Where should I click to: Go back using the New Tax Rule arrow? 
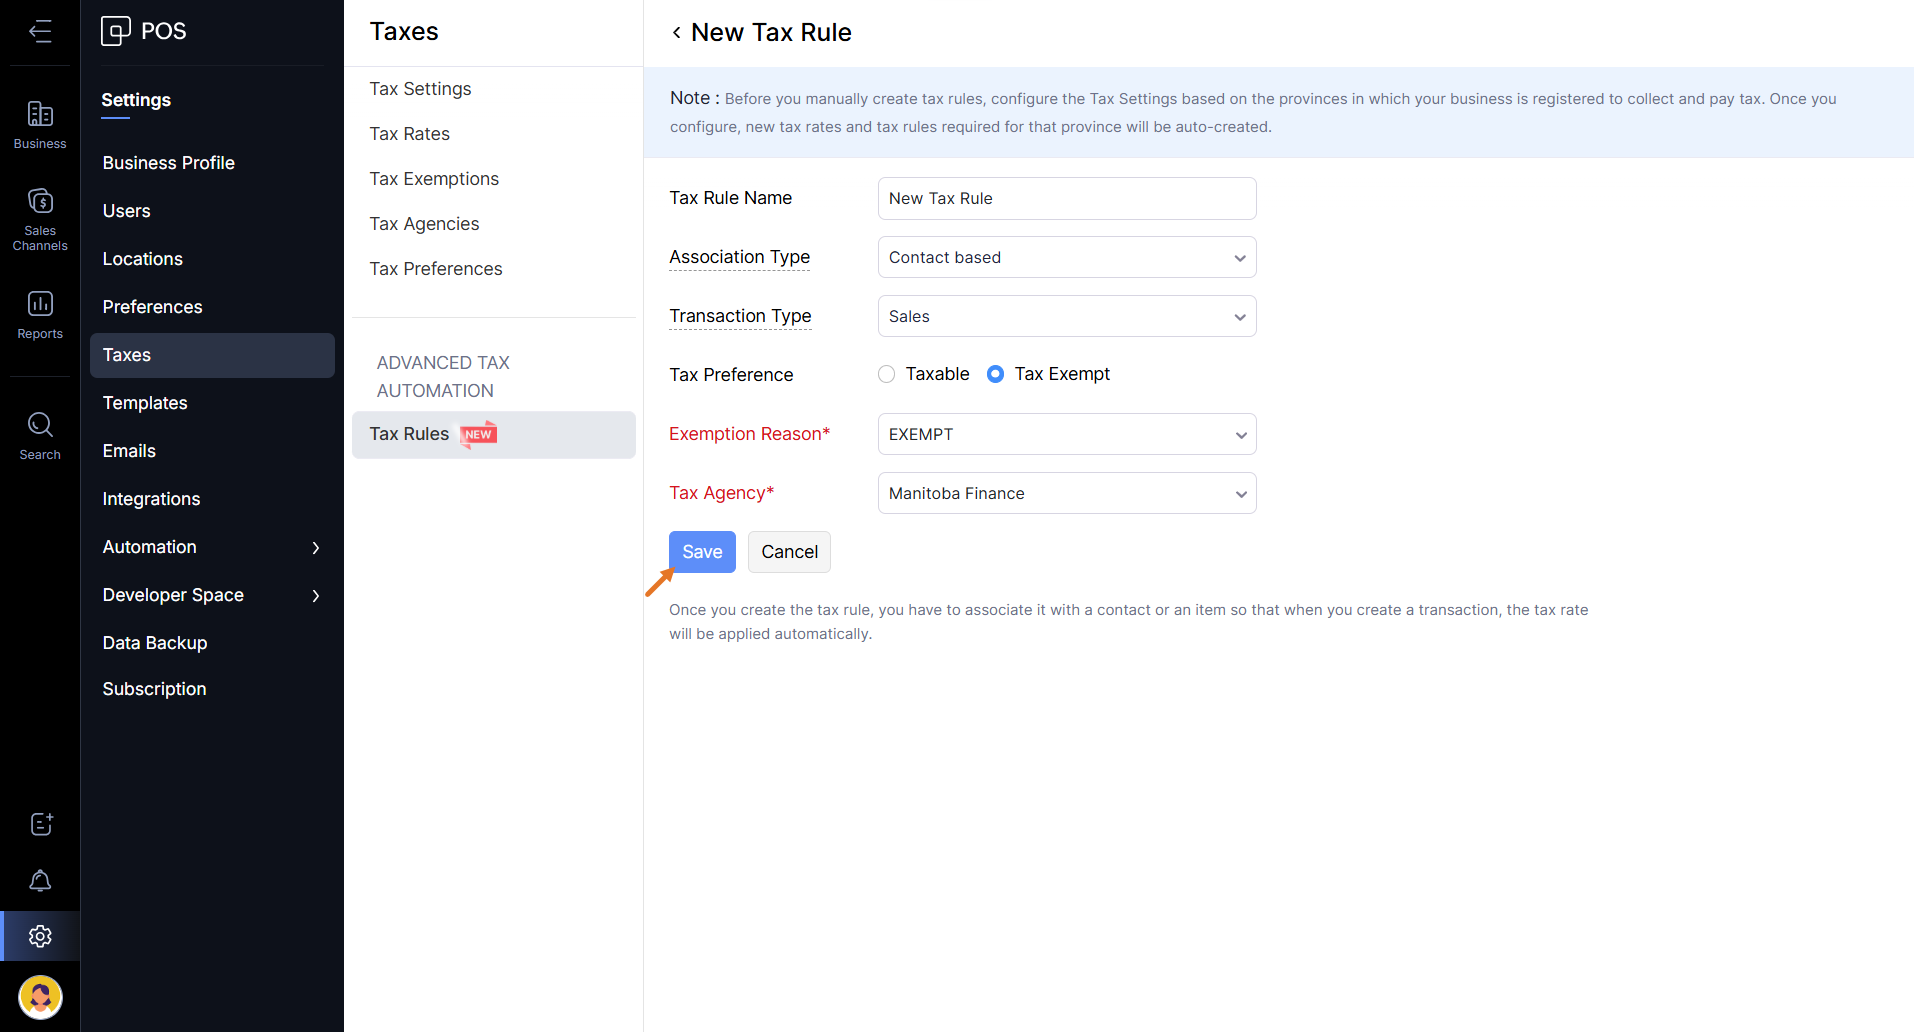[677, 33]
